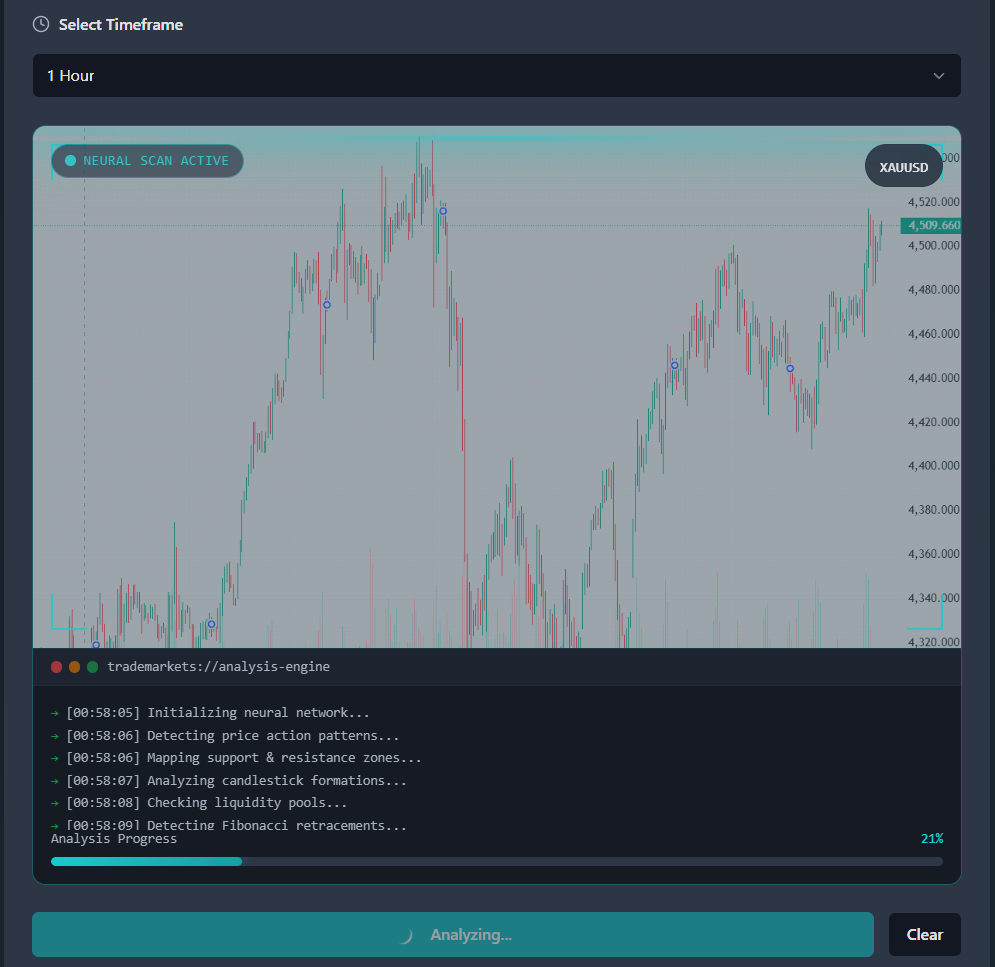Select the Detecting Fibonacci retracements log entry
This screenshot has height=967, width=995.
[x=230, y=825]
